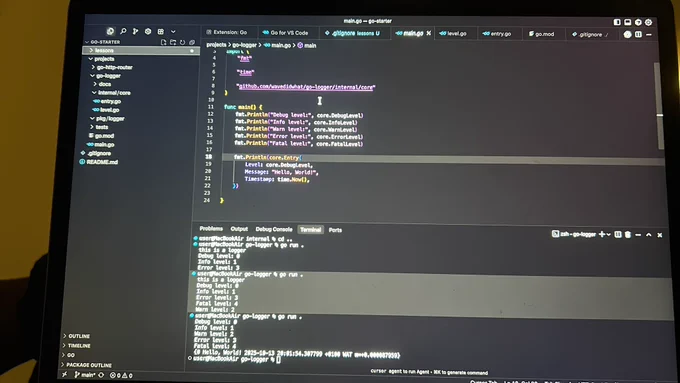Open the Extensions view icon

coord(160,31)
